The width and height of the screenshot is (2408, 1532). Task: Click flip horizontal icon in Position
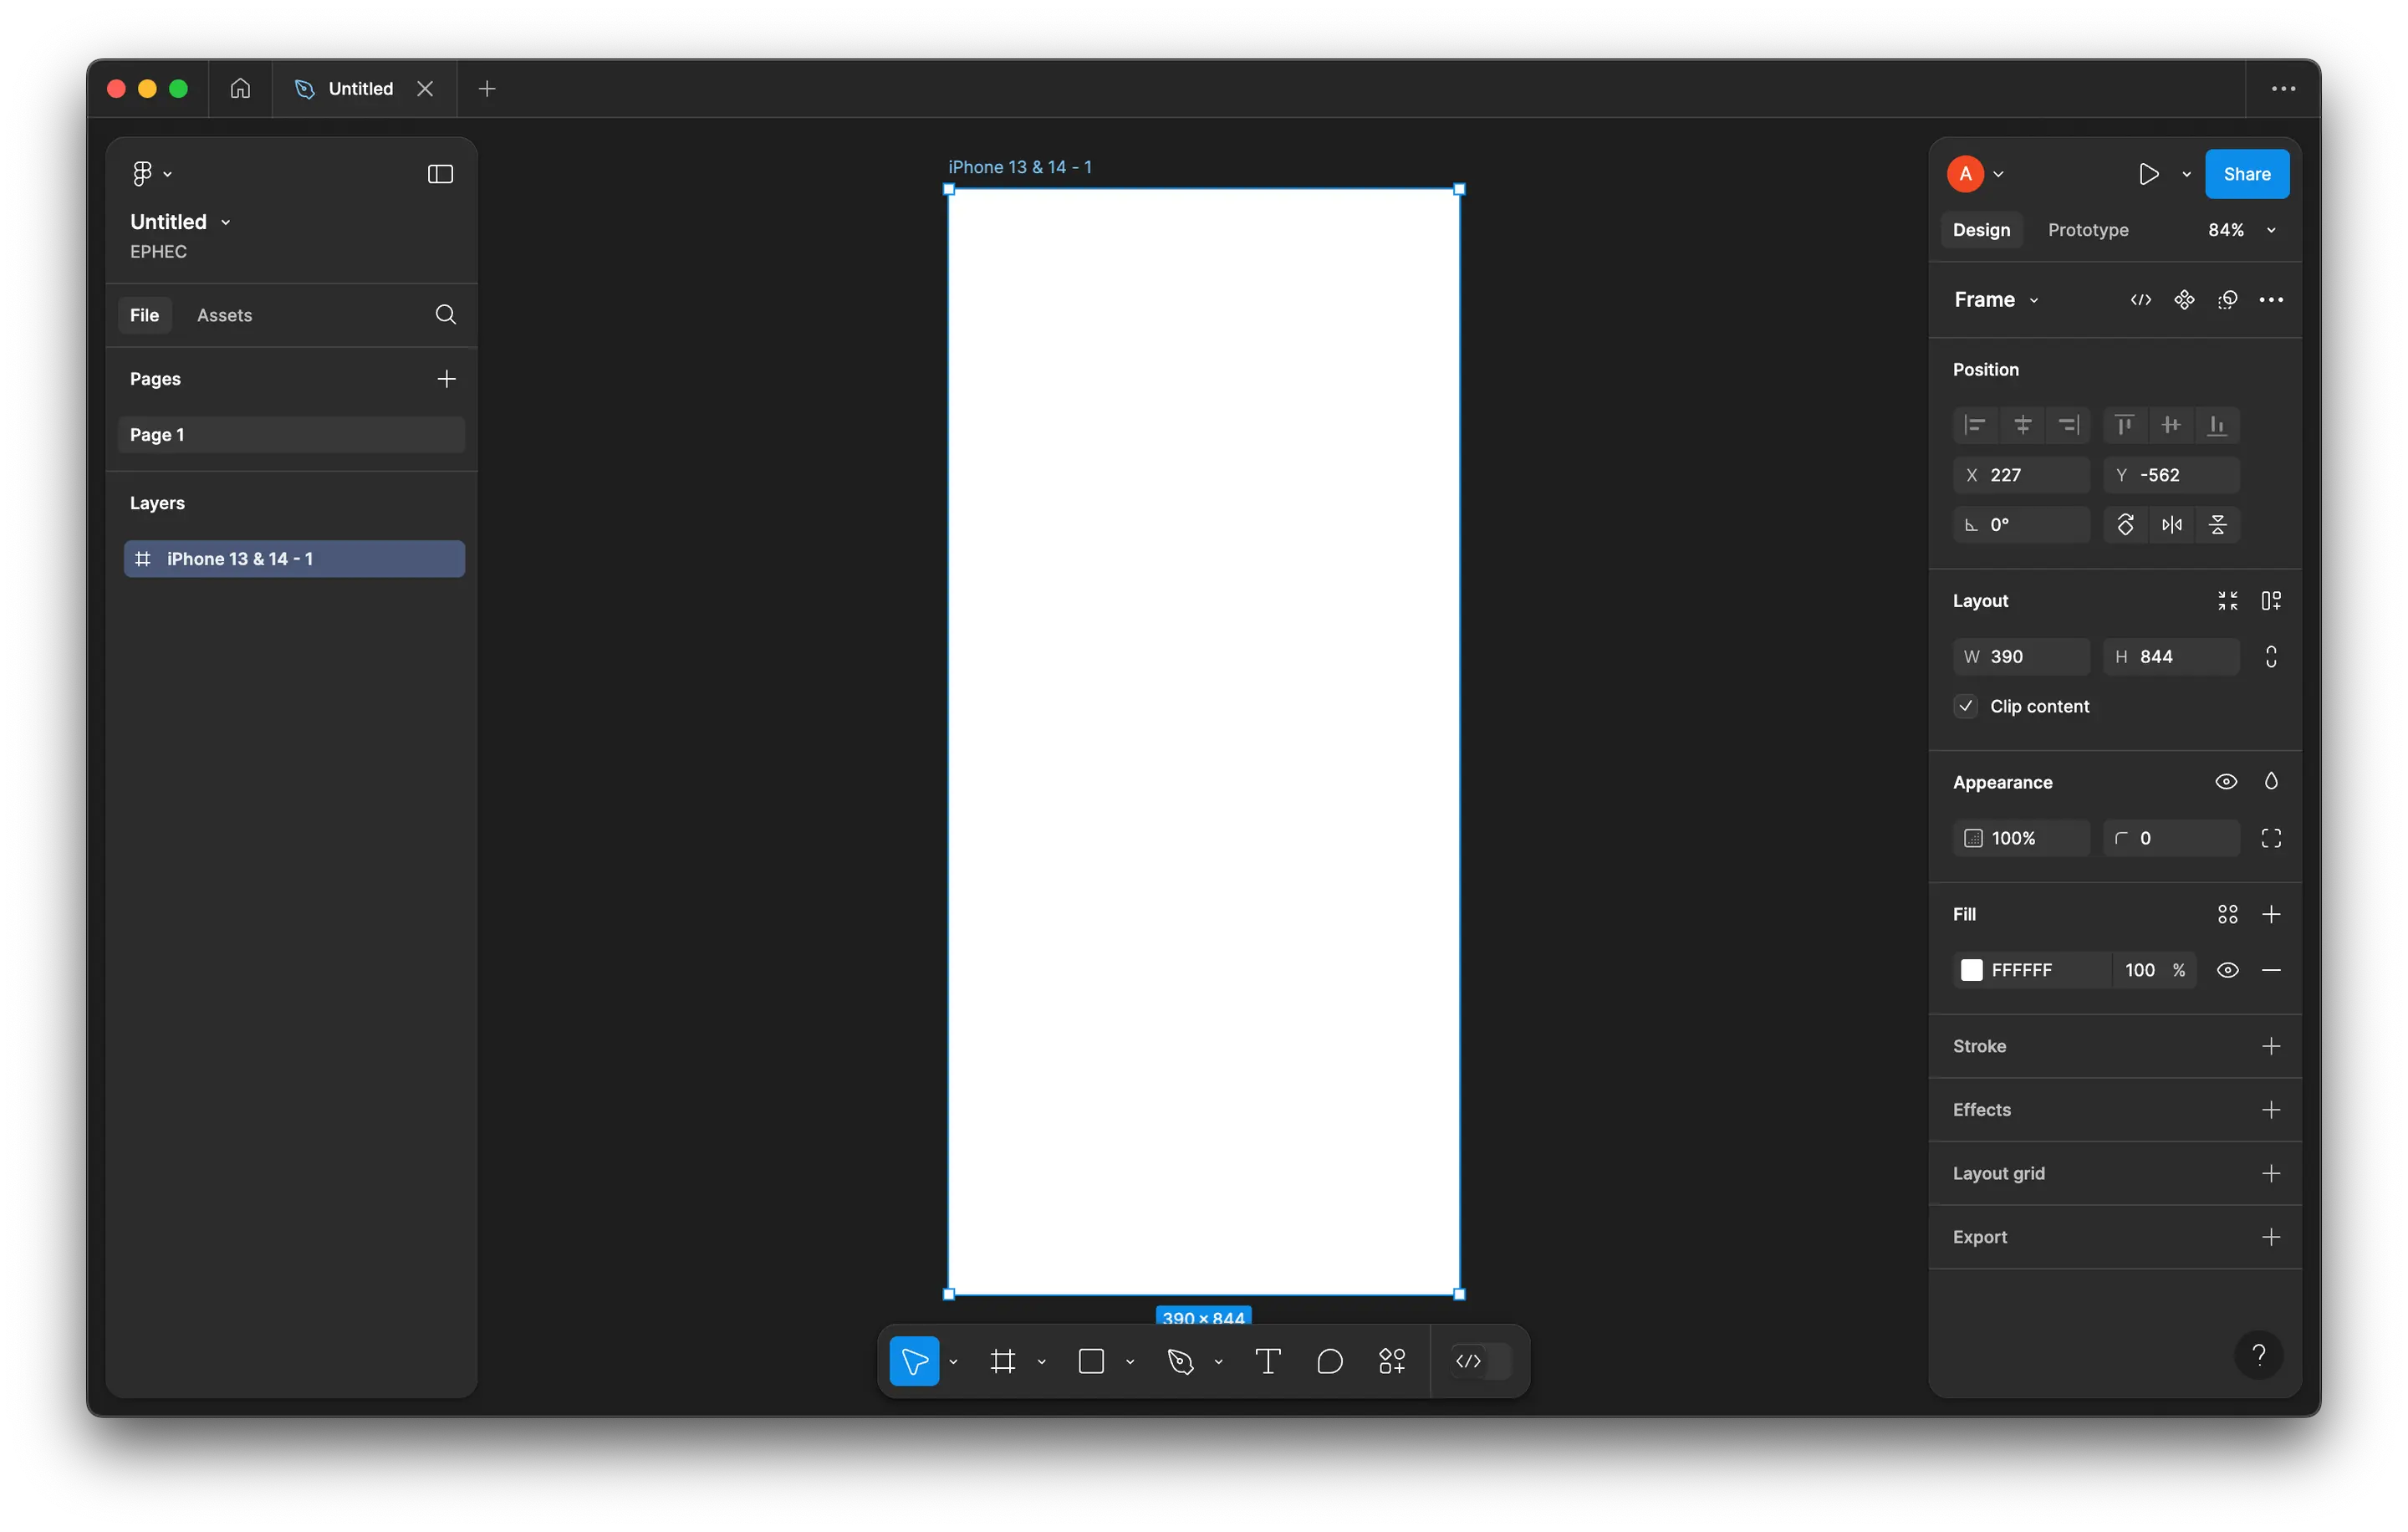tap(2171, 525)
